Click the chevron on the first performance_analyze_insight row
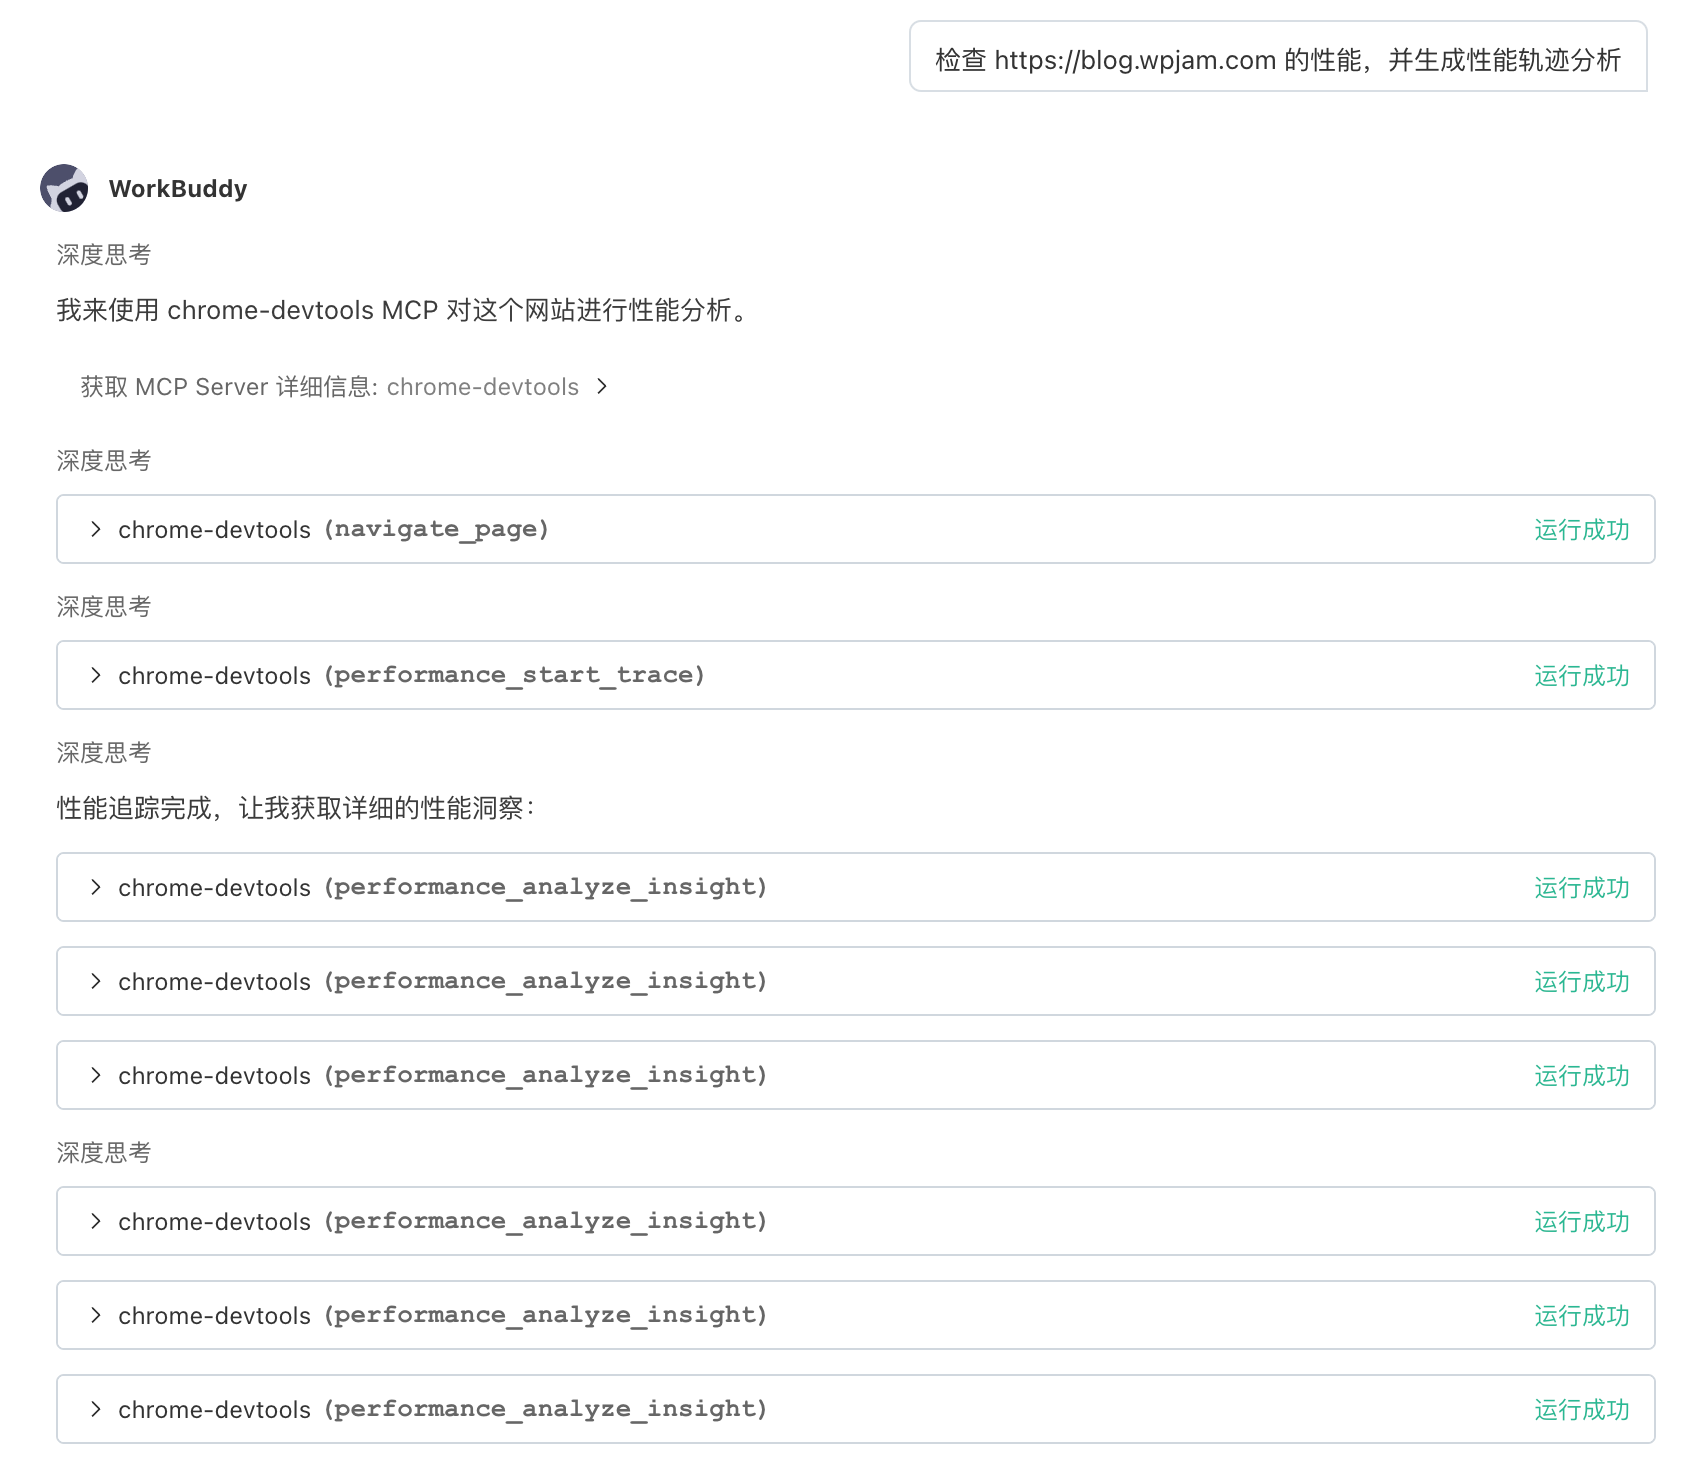Viewport: 1690px width, 1474px height. tap(96, 887)
